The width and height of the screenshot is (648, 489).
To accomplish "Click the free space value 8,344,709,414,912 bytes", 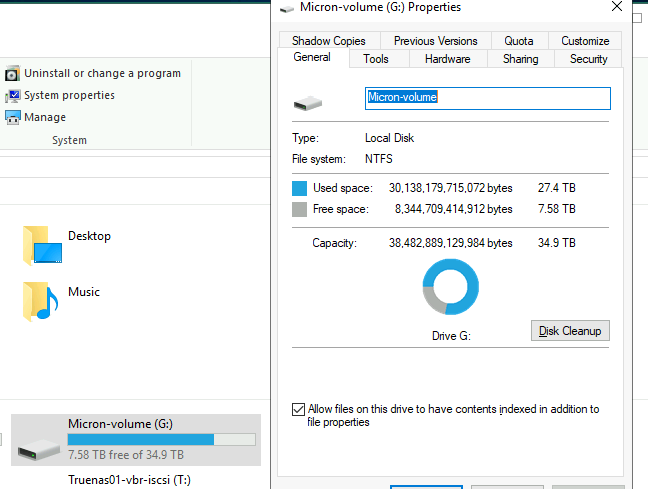I will point(453,209).
